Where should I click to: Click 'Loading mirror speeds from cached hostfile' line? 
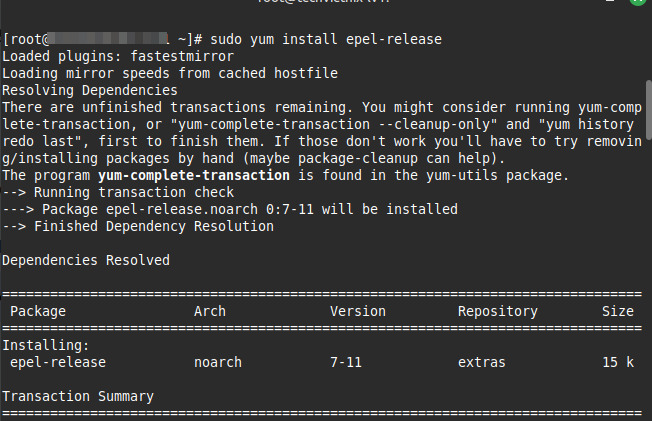(170, 74)
